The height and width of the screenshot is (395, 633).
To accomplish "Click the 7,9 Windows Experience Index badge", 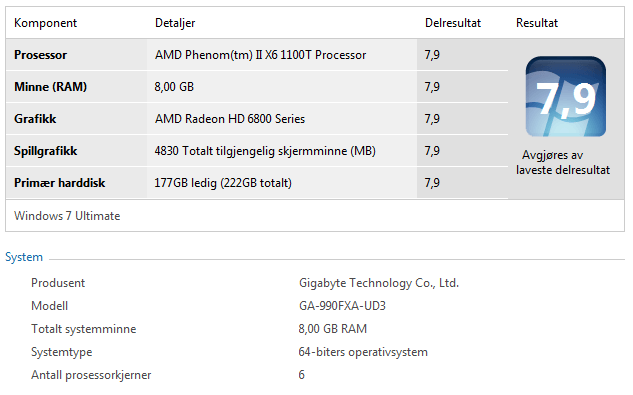I will coord(566,97).
